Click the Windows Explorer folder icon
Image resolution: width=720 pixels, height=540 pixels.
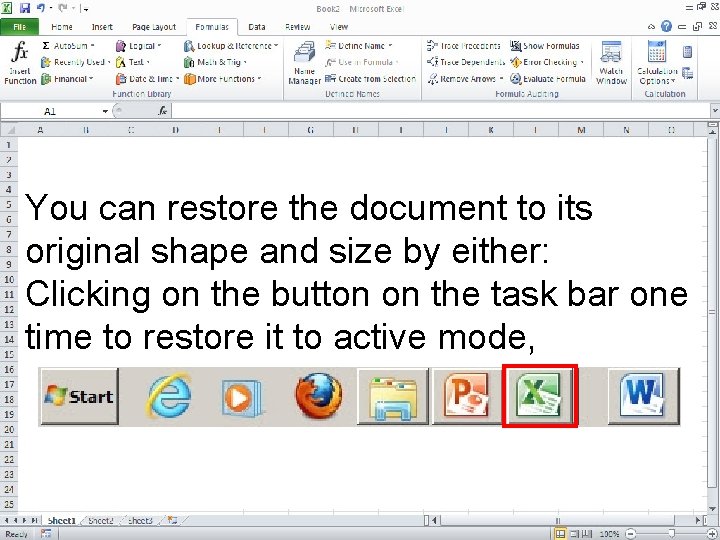pos(393,396)
